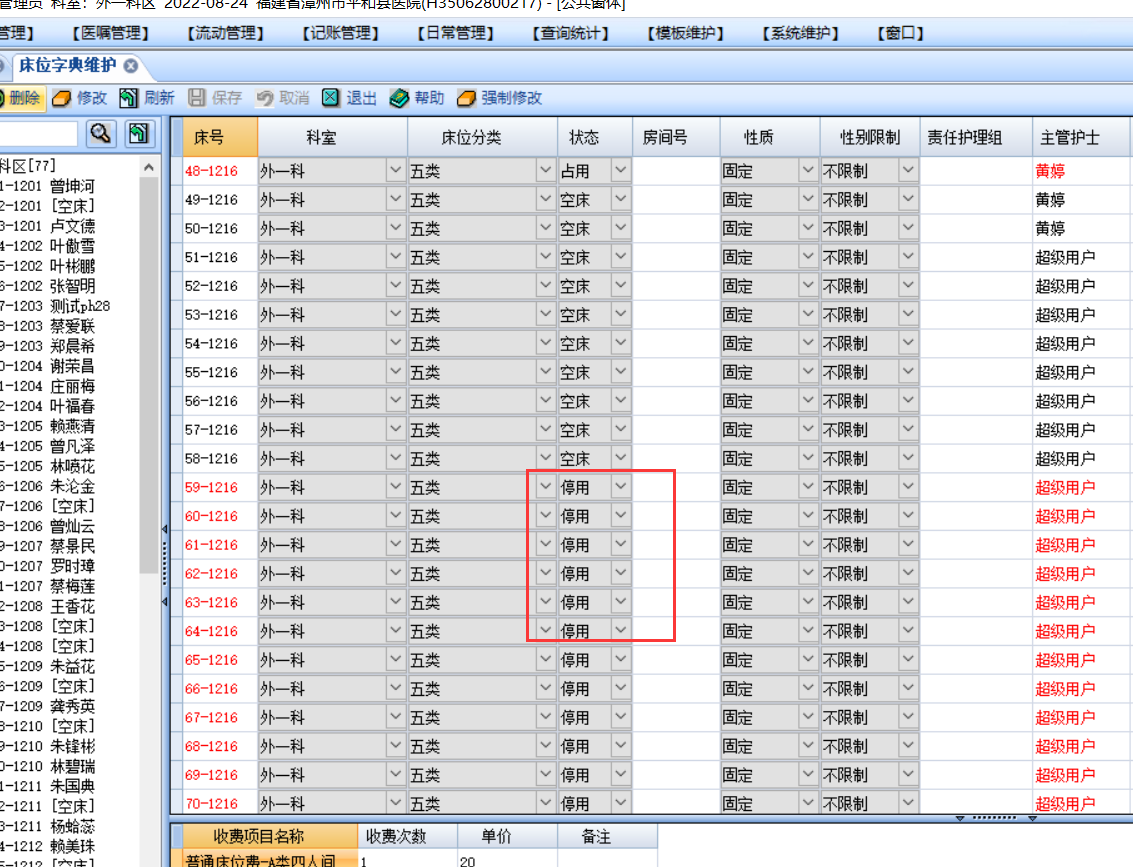The height and width of the screenshot is (867, 1133).
Task: Select patient 龚秀英 in bed list
Action: click(48, 707)
